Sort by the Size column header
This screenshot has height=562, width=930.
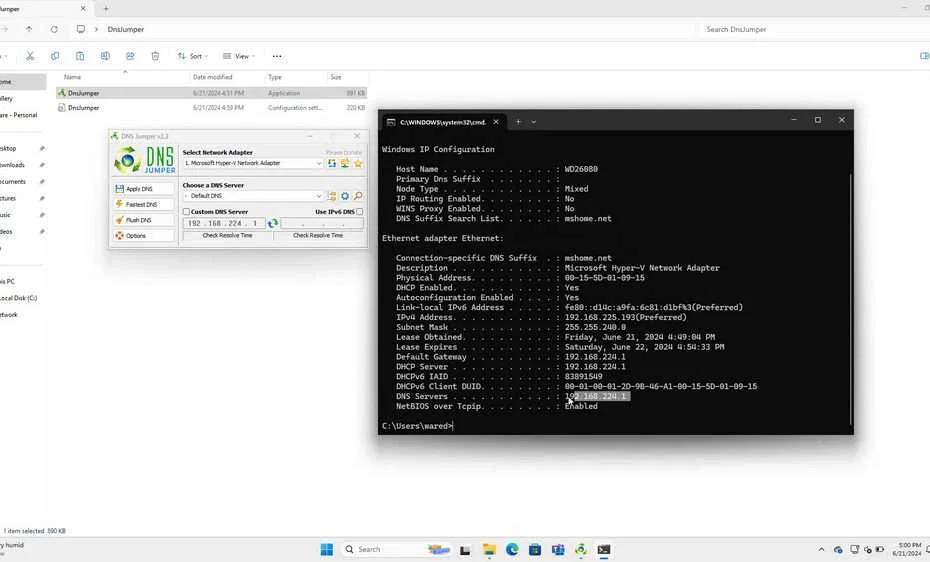click(x=336, y=77)
